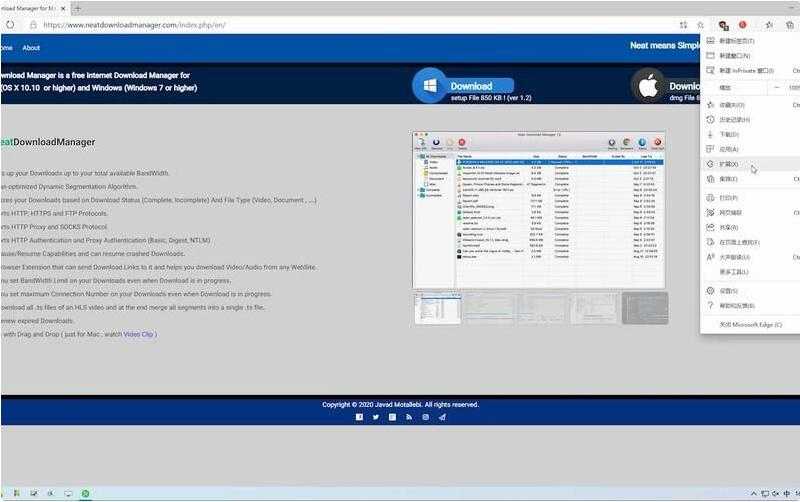Image resolution: width=800 pixels, height=502 pixels.
Task: Close the Neat Download Manager tab
Action: pos(63,9)
